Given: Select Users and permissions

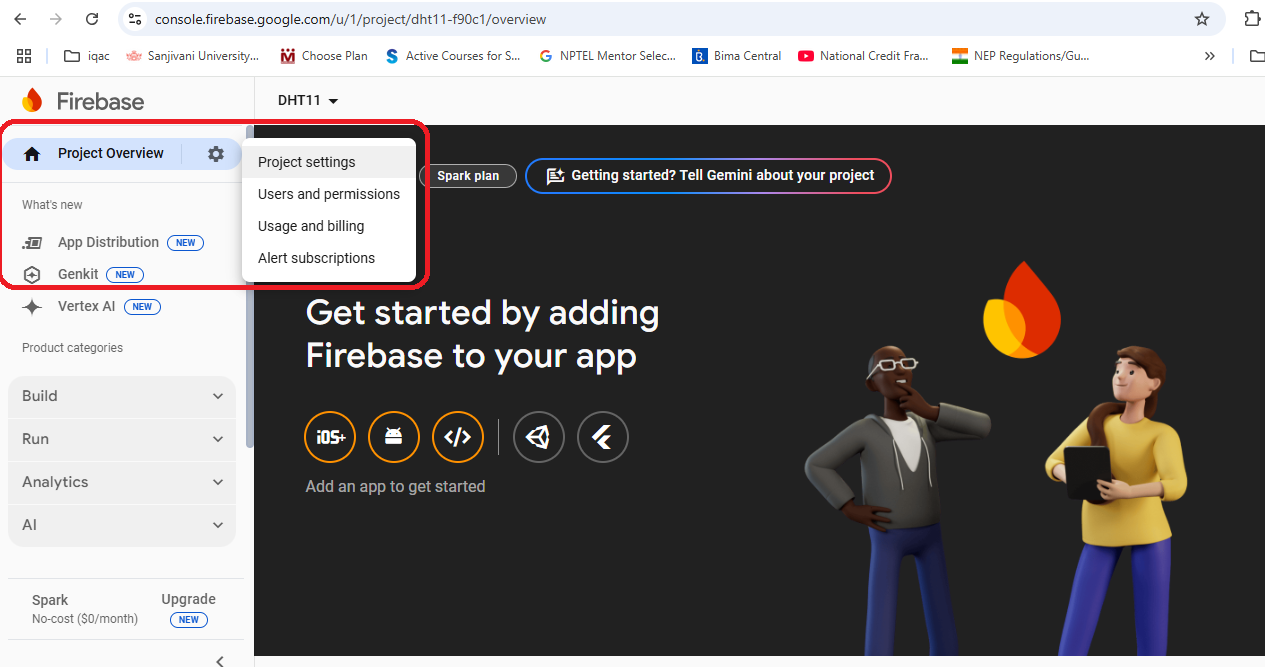Looking at the screenshot, I should click(x=329, y=194).
